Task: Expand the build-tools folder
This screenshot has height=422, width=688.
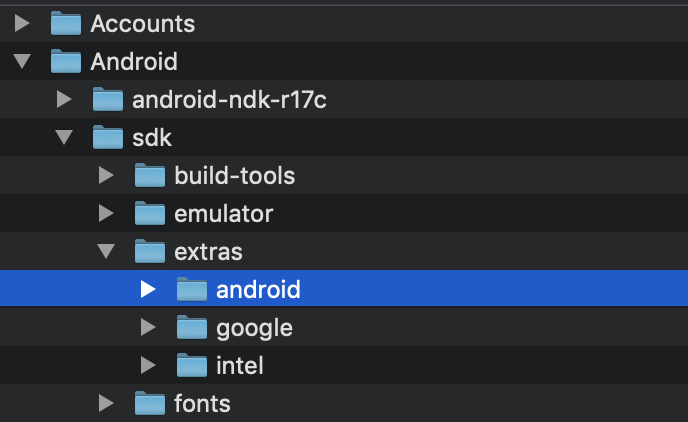Action: 106,176
